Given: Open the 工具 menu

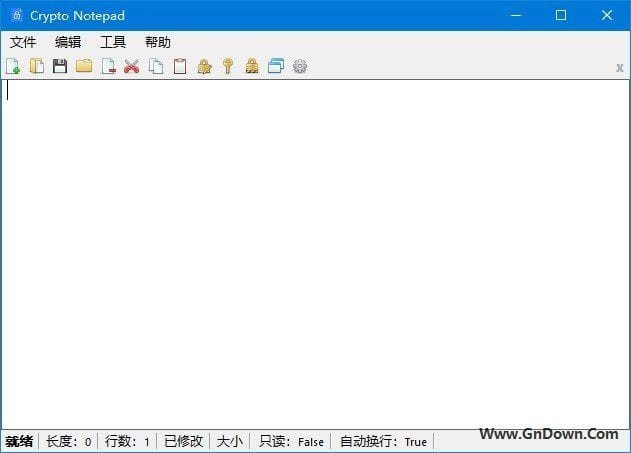Looking at the screenshot, I should tap(113, 42).
